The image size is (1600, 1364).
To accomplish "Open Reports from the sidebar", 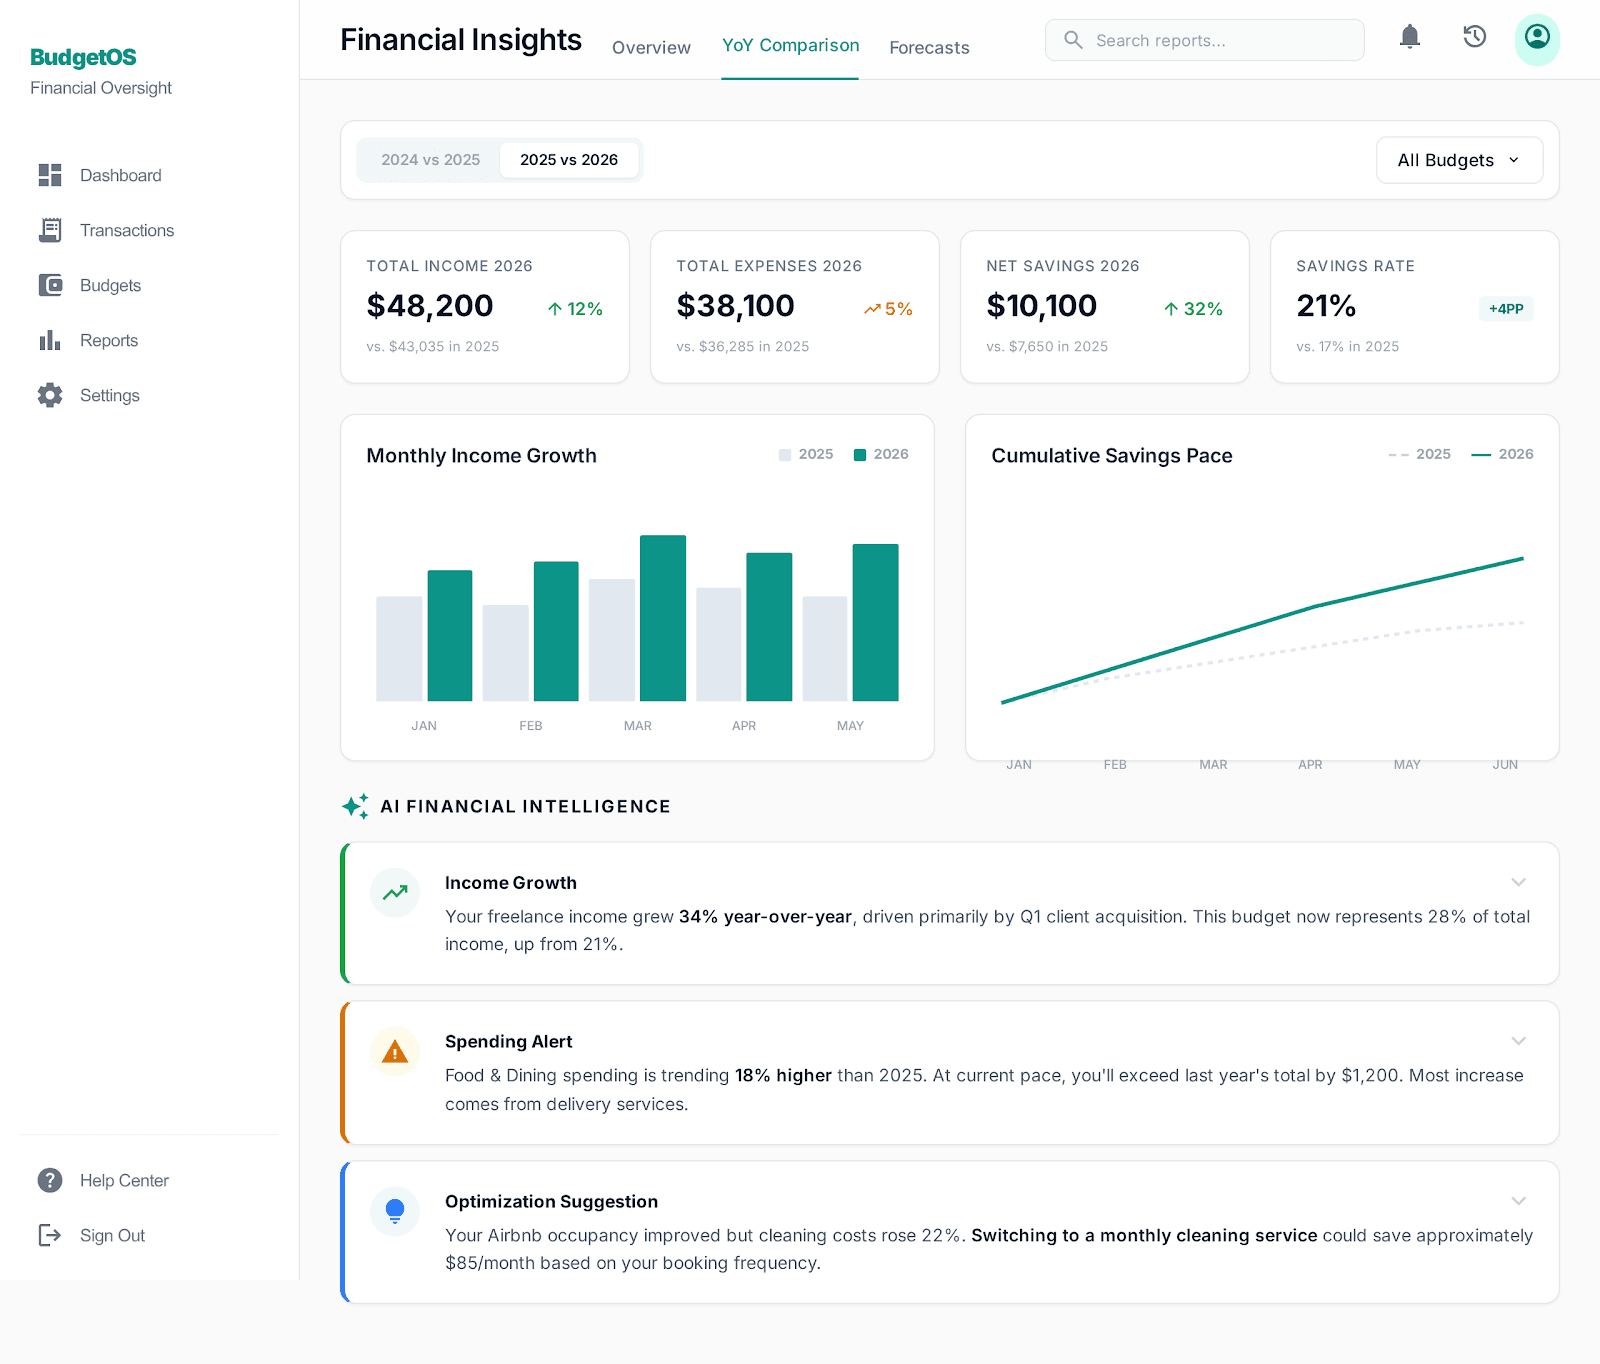I will (x=108, y=340).
